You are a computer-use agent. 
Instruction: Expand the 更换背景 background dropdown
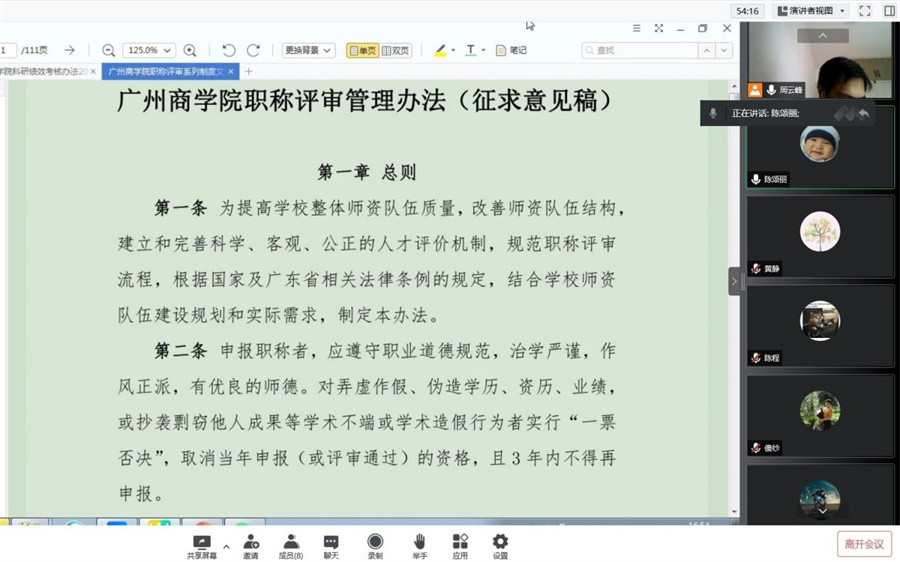point(307,50)
